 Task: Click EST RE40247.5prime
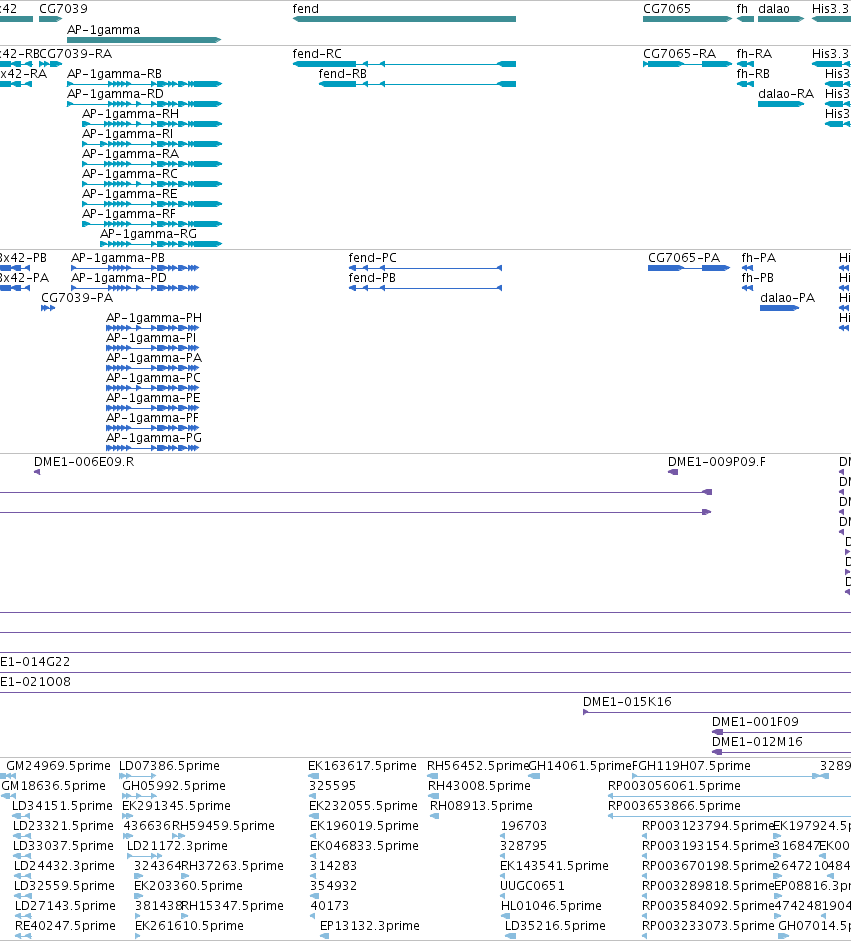[x=24, y=936]
